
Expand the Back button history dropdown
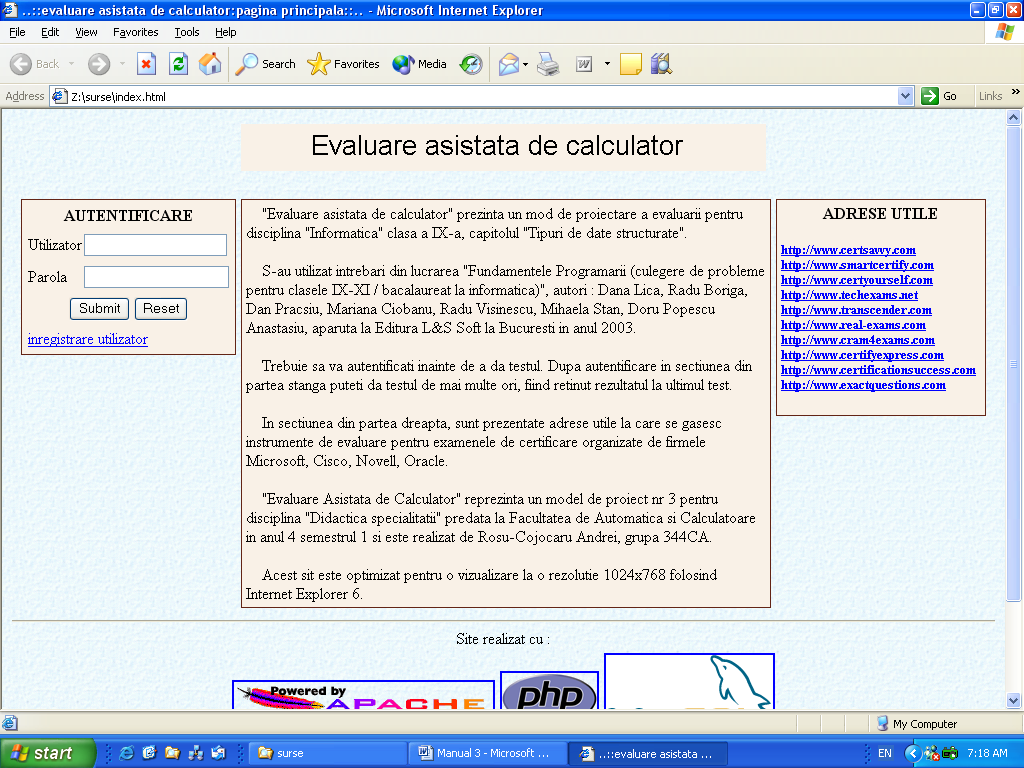(x=71, y=64)
